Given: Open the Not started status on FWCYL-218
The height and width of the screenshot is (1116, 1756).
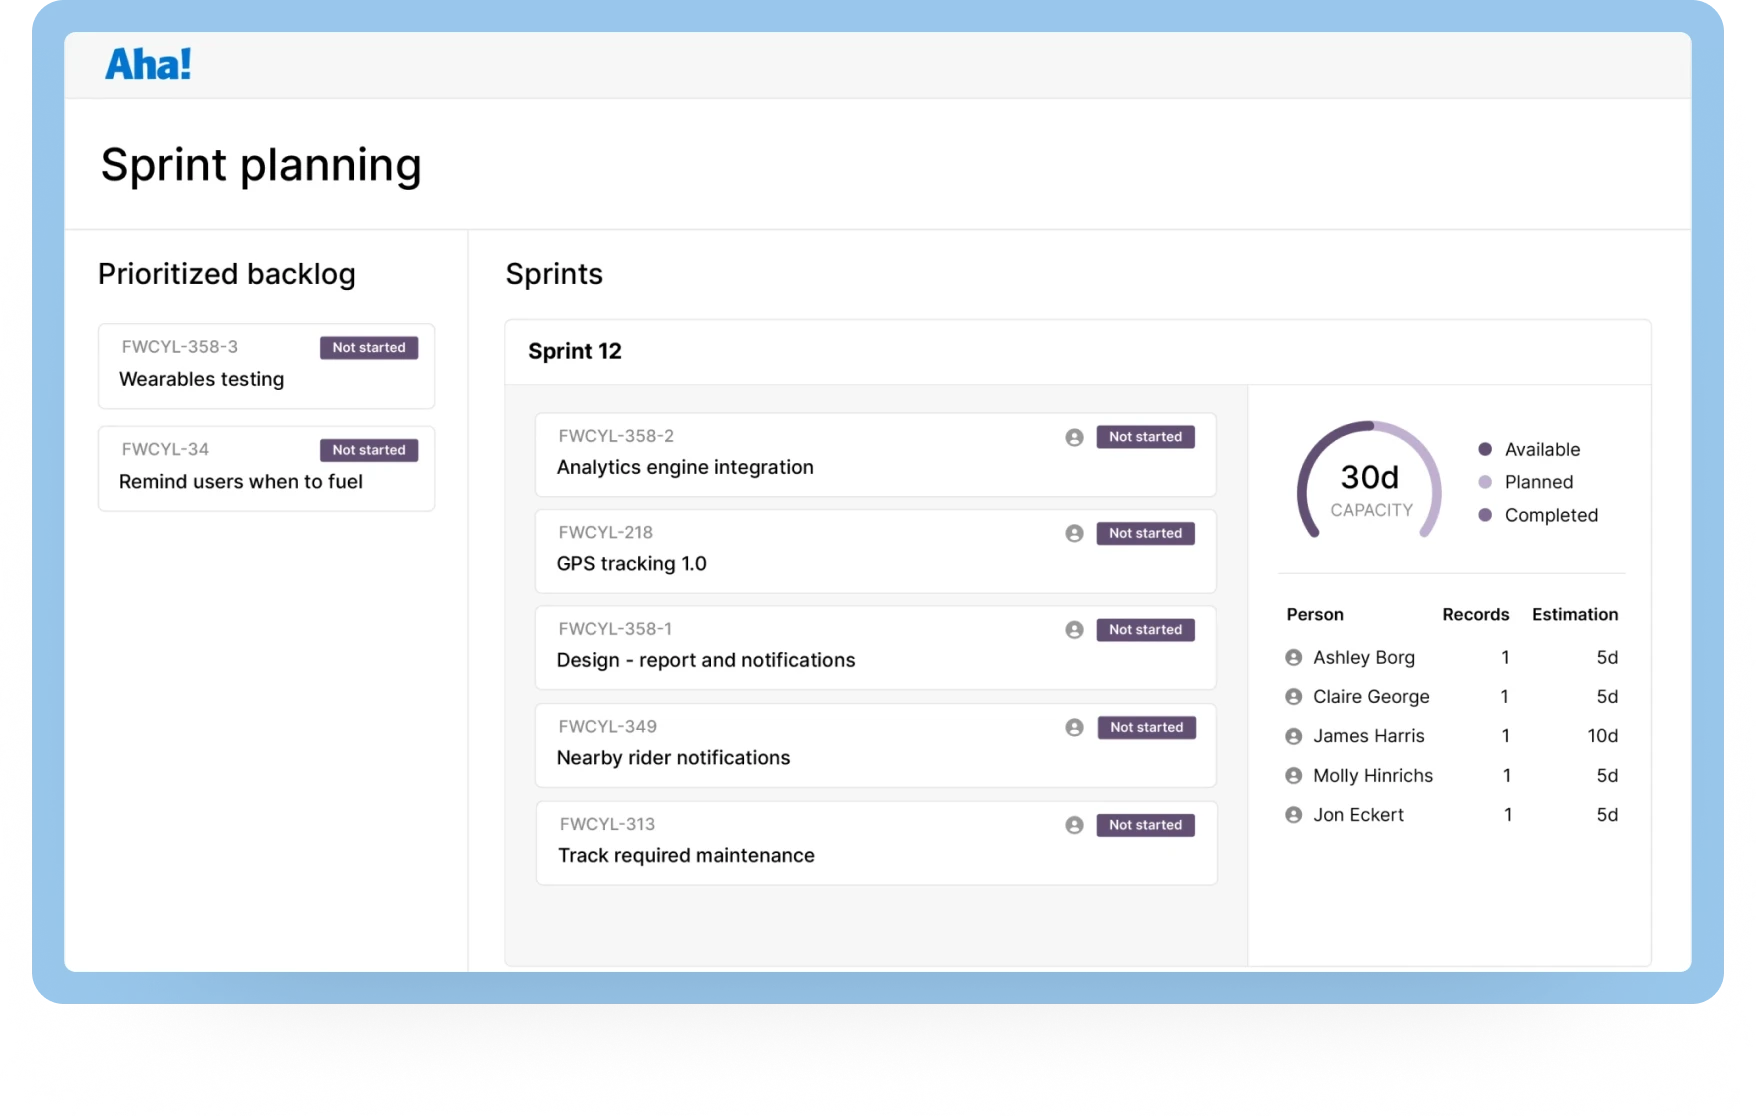Looking at the screenshot, I should coord(1145,533).
